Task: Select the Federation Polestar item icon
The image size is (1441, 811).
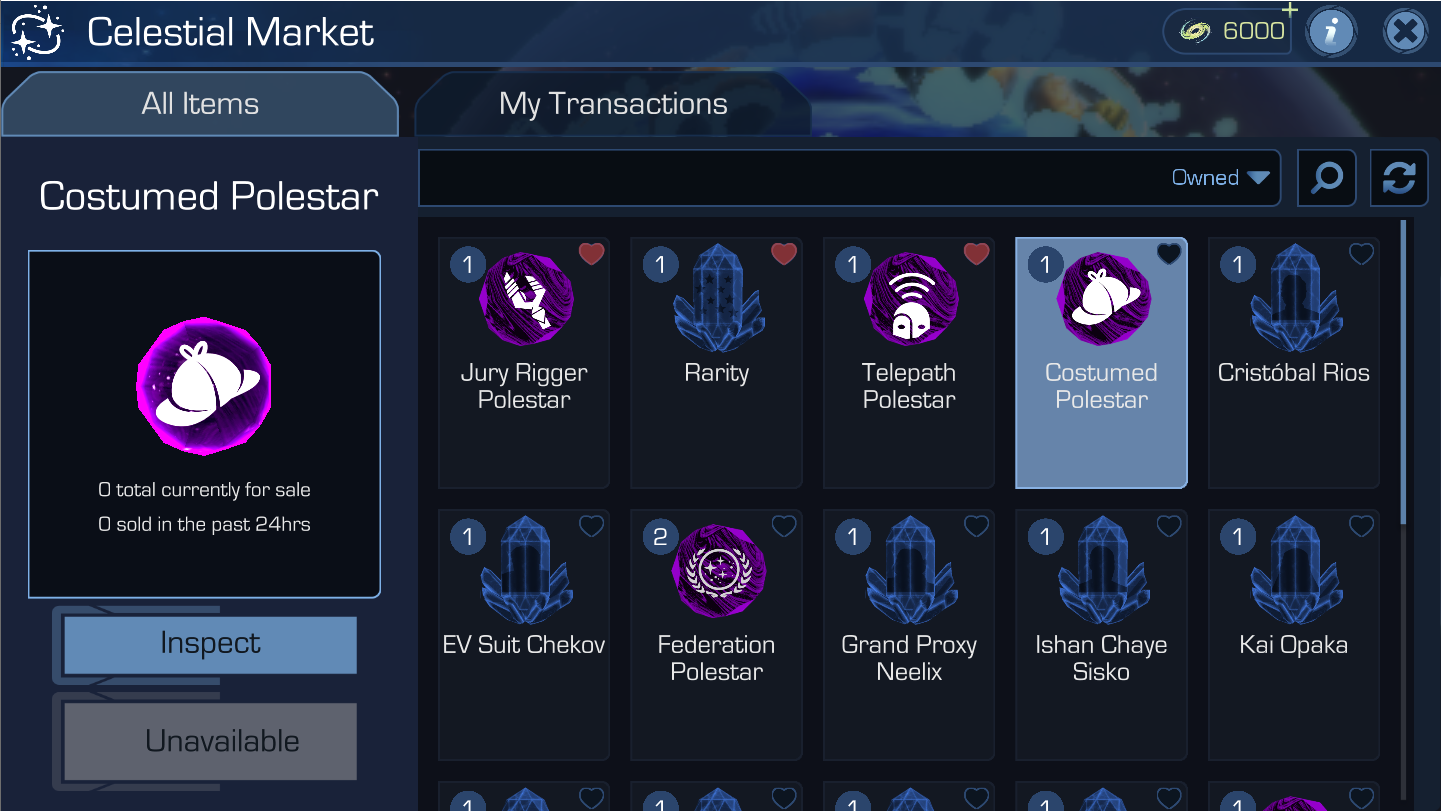Action: pos(717,570)
